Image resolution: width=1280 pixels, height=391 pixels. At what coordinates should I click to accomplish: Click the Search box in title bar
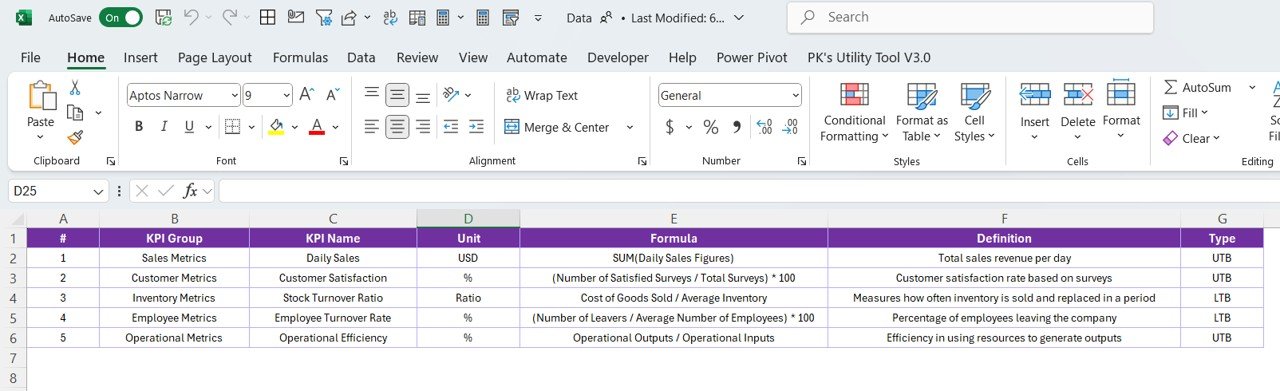[970, 17]
